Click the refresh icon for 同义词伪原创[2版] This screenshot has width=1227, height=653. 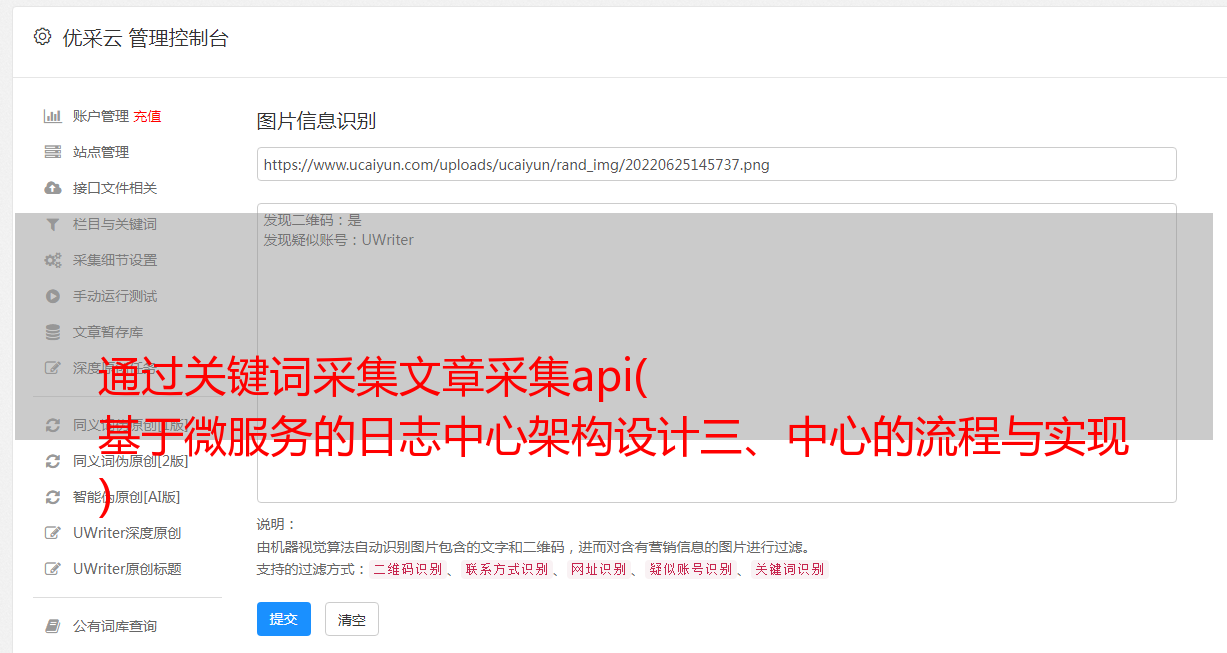(x=53, y=461)
